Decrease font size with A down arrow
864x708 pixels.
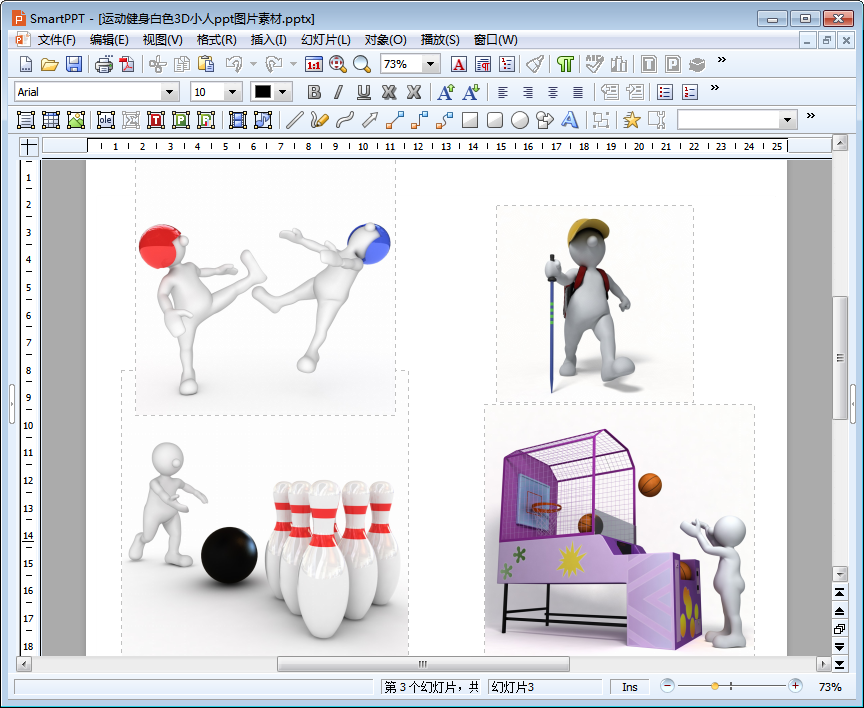click(x=471, y=92)
